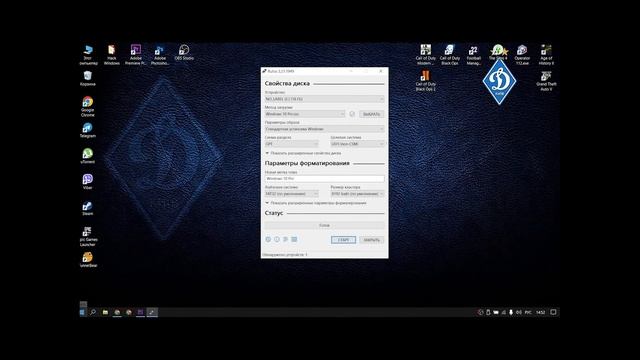Select the Grand Theft Auto V shortcut
640x360 pixels.
coord(546,80)
